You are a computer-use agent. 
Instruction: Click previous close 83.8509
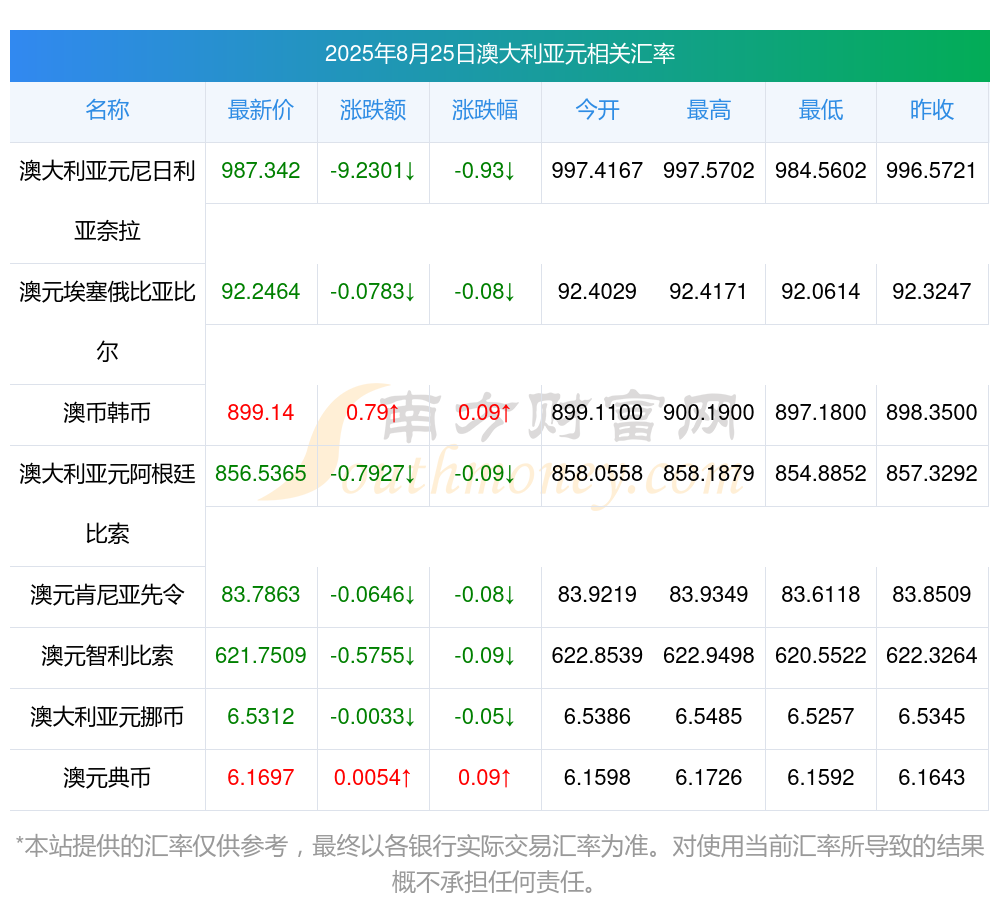932,595
